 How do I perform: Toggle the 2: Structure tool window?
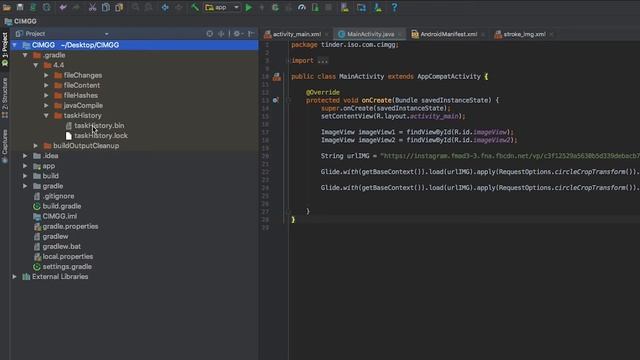point(4,98)
